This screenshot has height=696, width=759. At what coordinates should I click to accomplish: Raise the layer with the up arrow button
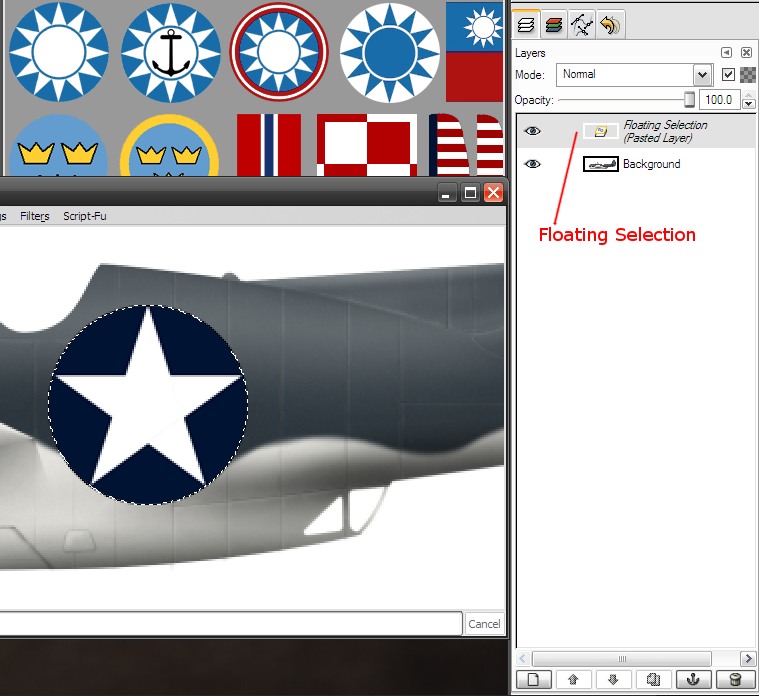pos(574,680)
